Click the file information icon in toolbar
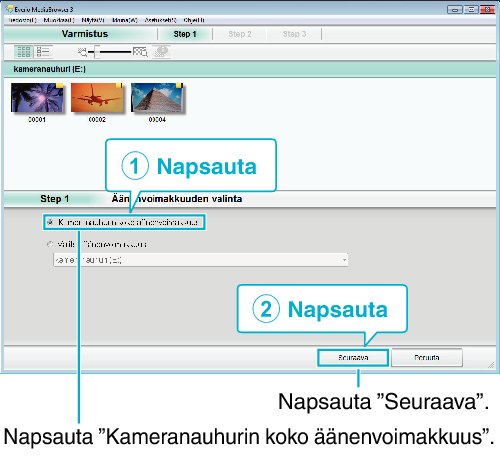Screen dimensions: 500x457 coord(162,52)
